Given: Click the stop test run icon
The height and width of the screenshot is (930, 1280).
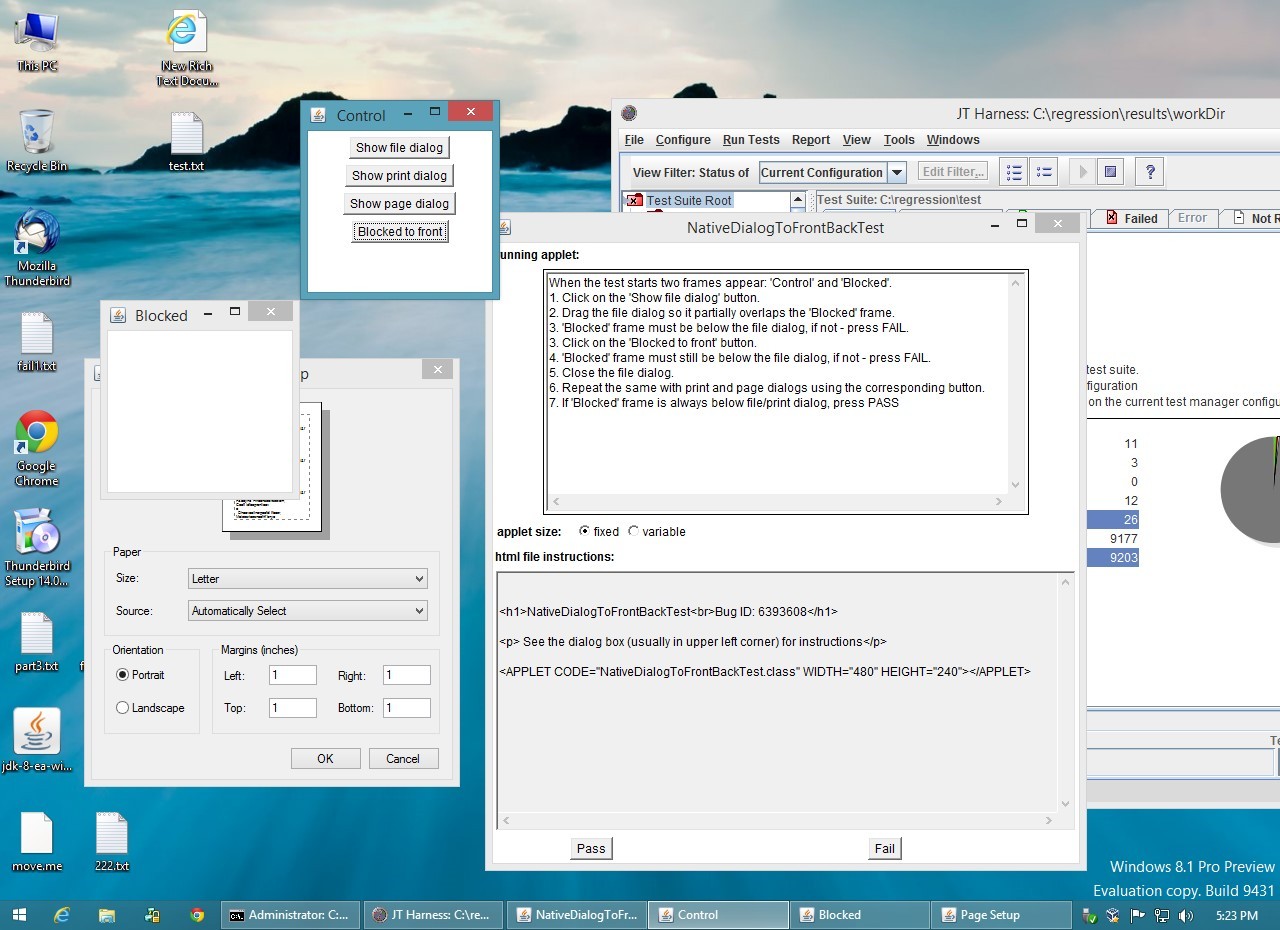Looking at the screenshot, I should pos(1110,172).
